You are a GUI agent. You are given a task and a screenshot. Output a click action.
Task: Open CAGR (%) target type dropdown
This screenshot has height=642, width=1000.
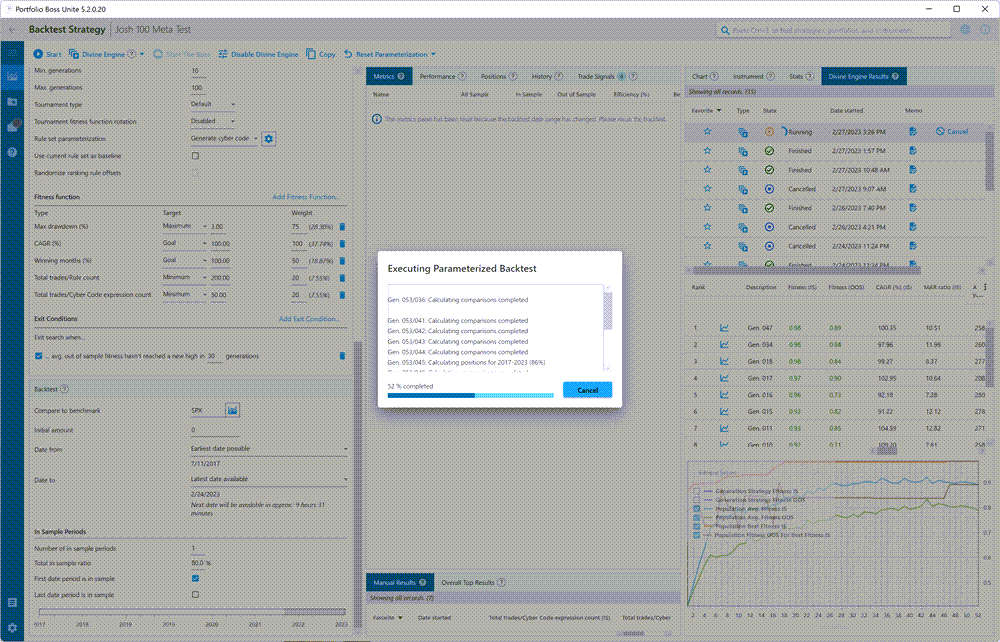(184, 243)
